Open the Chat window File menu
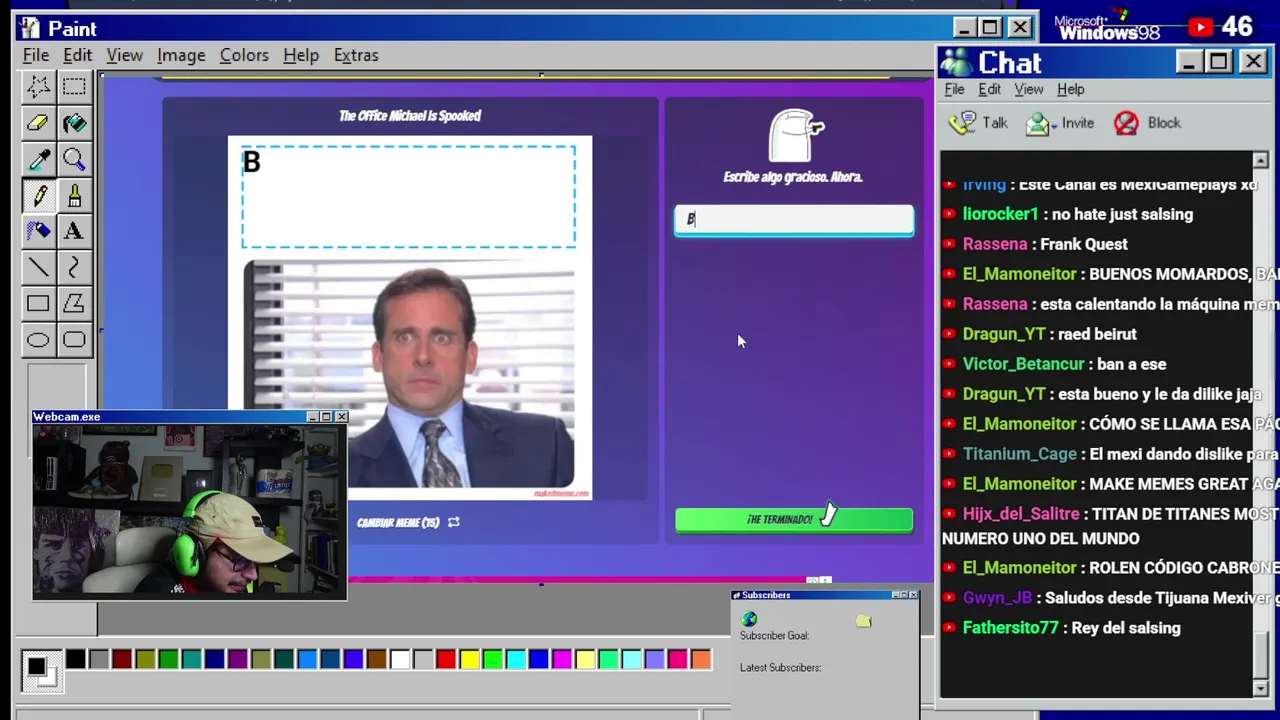1280x720 pixels. (x=954, y=89)
